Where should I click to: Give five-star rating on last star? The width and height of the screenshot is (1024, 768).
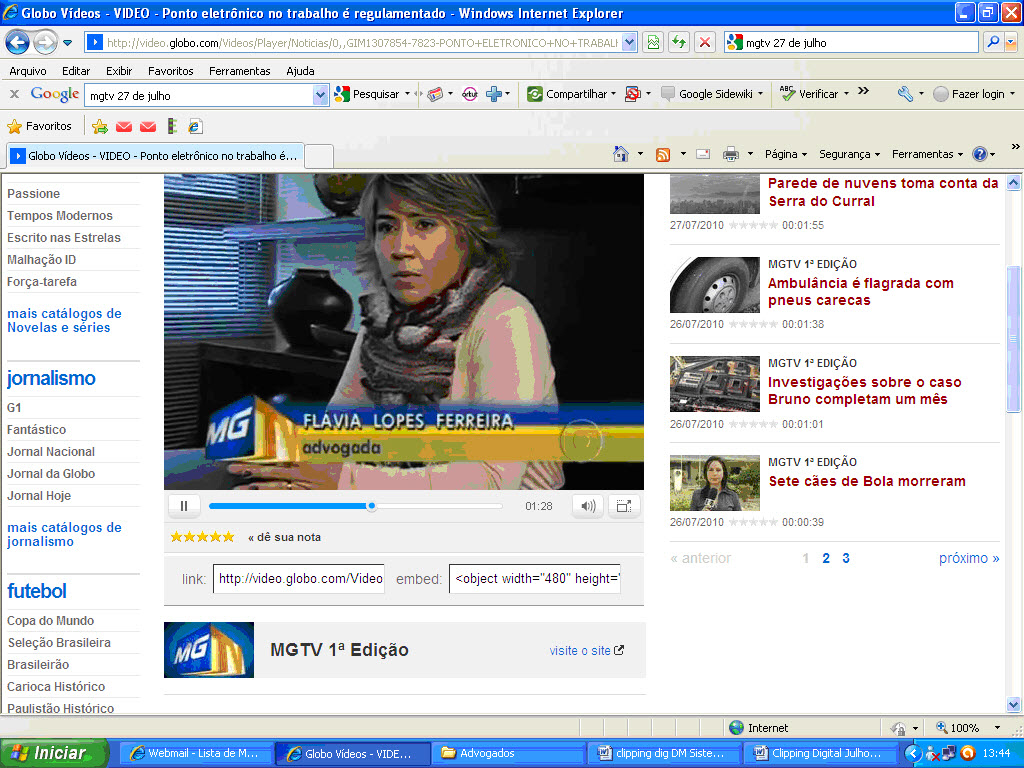(228, 537)
